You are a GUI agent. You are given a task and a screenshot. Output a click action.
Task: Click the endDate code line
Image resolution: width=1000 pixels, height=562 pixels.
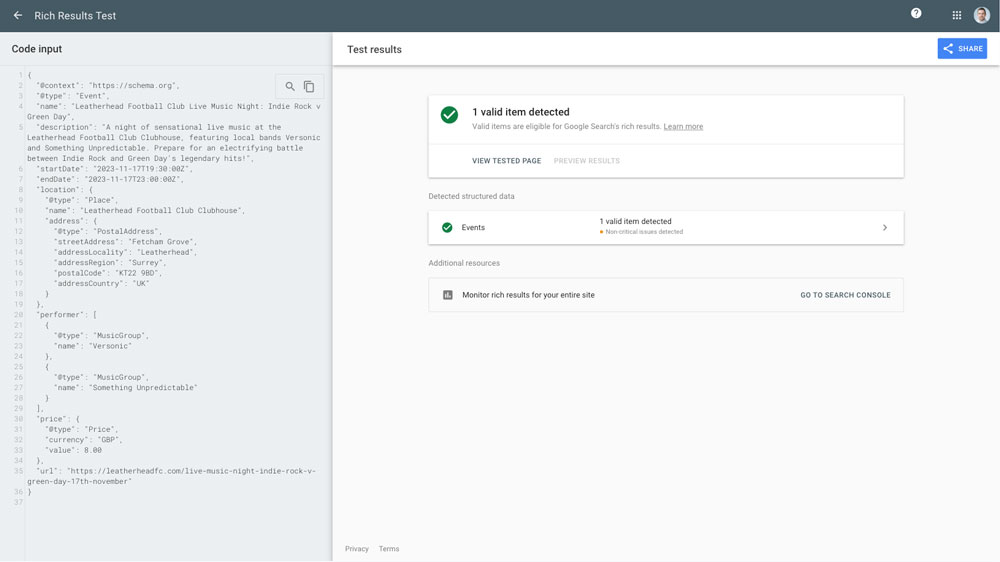(x=110, y=179)
